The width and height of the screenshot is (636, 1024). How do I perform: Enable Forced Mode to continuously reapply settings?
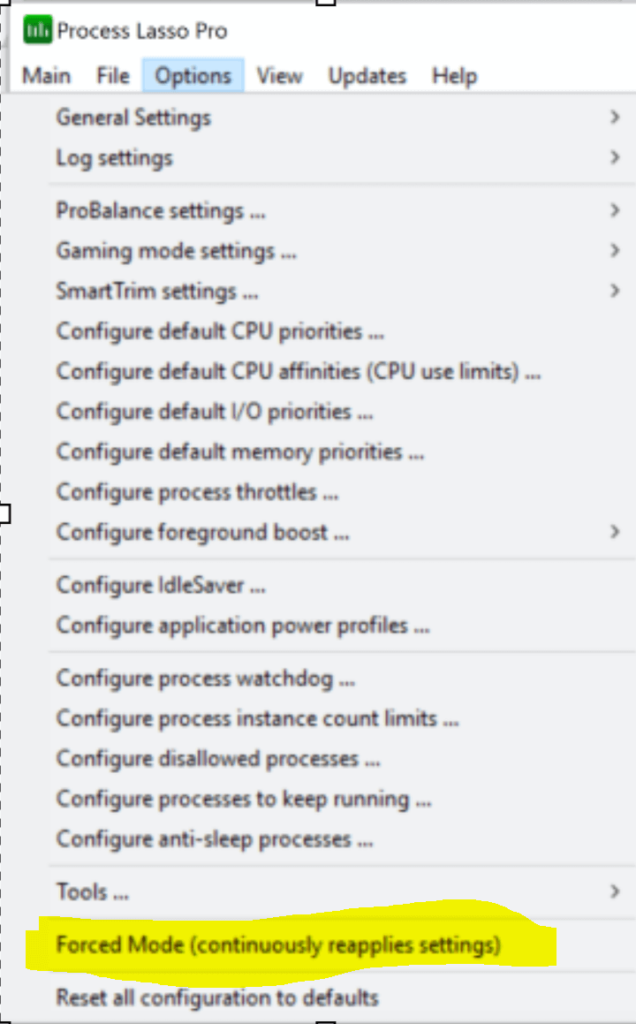pyautogui.click(x=280, y=945)
